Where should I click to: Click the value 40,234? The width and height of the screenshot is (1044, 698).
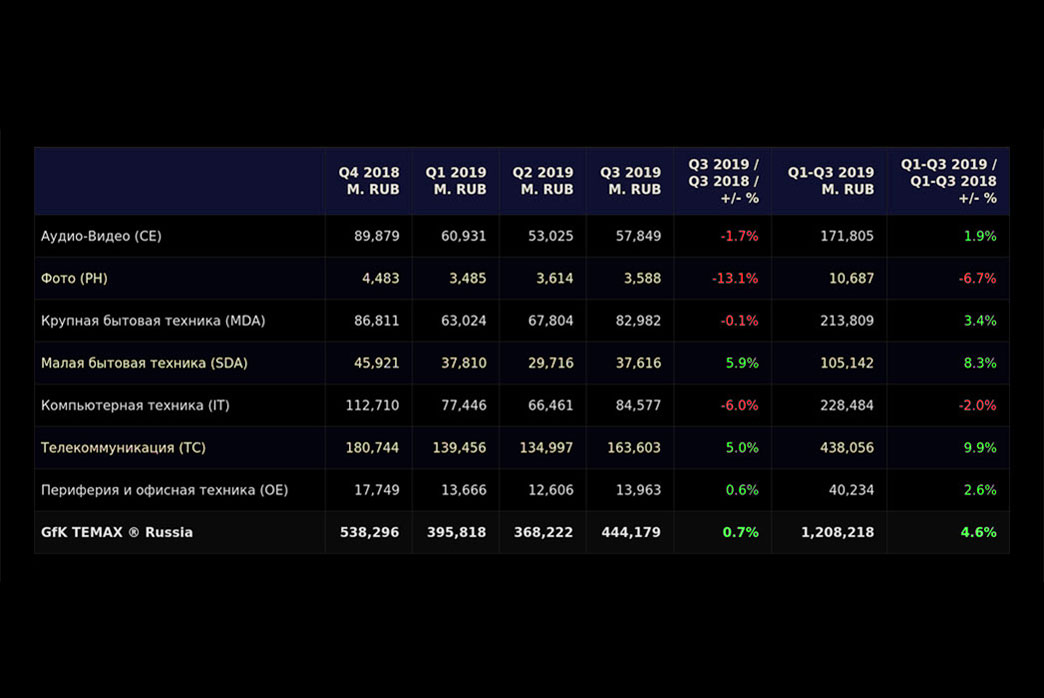852,490
